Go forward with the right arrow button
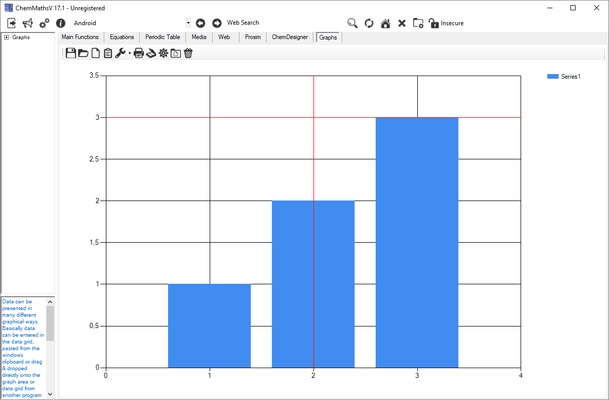 [217, 23]
